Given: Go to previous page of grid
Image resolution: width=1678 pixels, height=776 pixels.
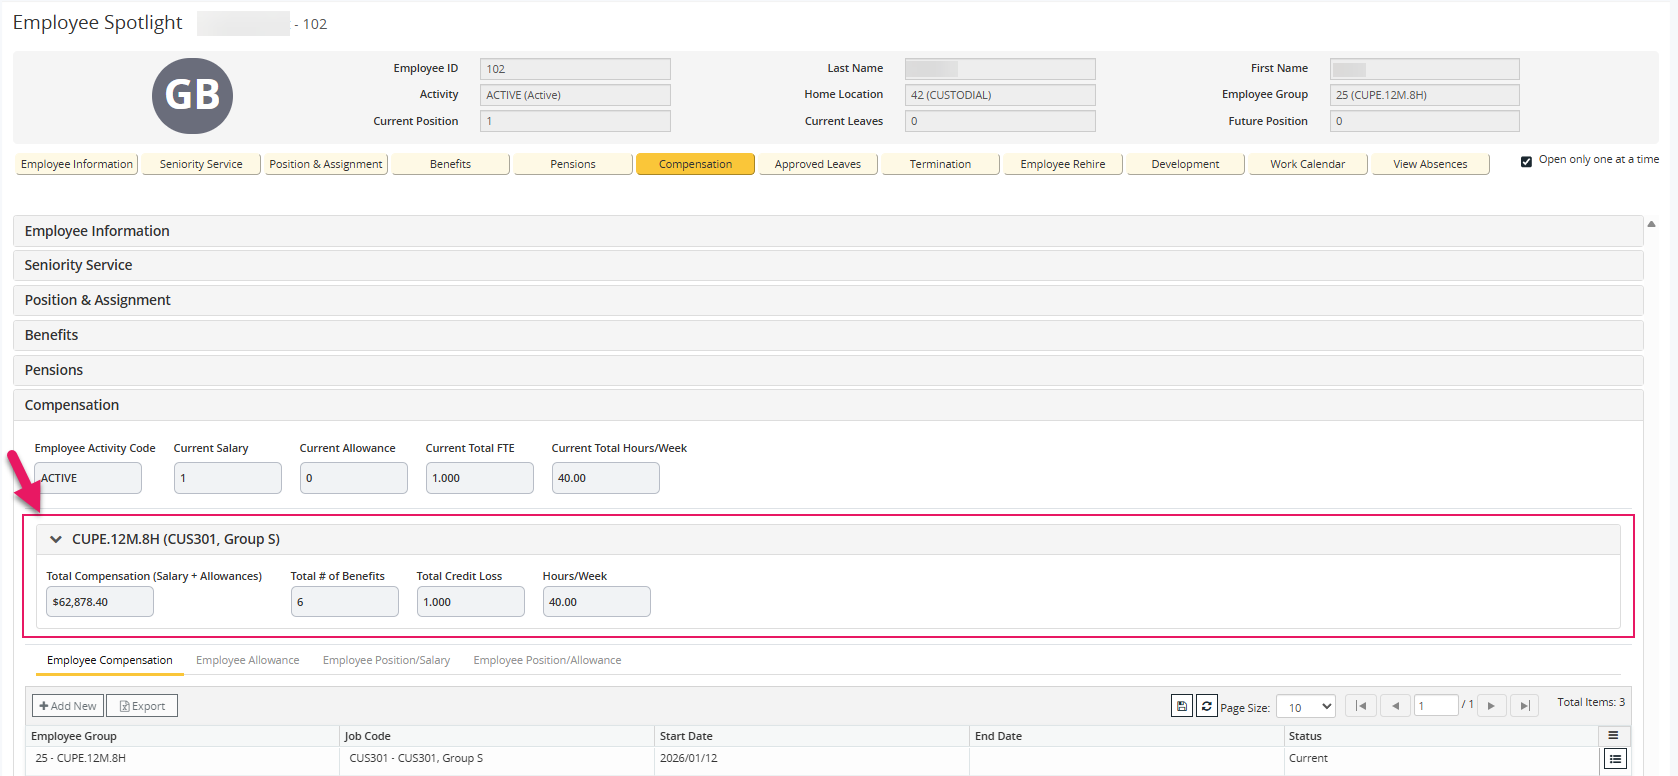Looking at the screenshot, I should (1395, 706).
